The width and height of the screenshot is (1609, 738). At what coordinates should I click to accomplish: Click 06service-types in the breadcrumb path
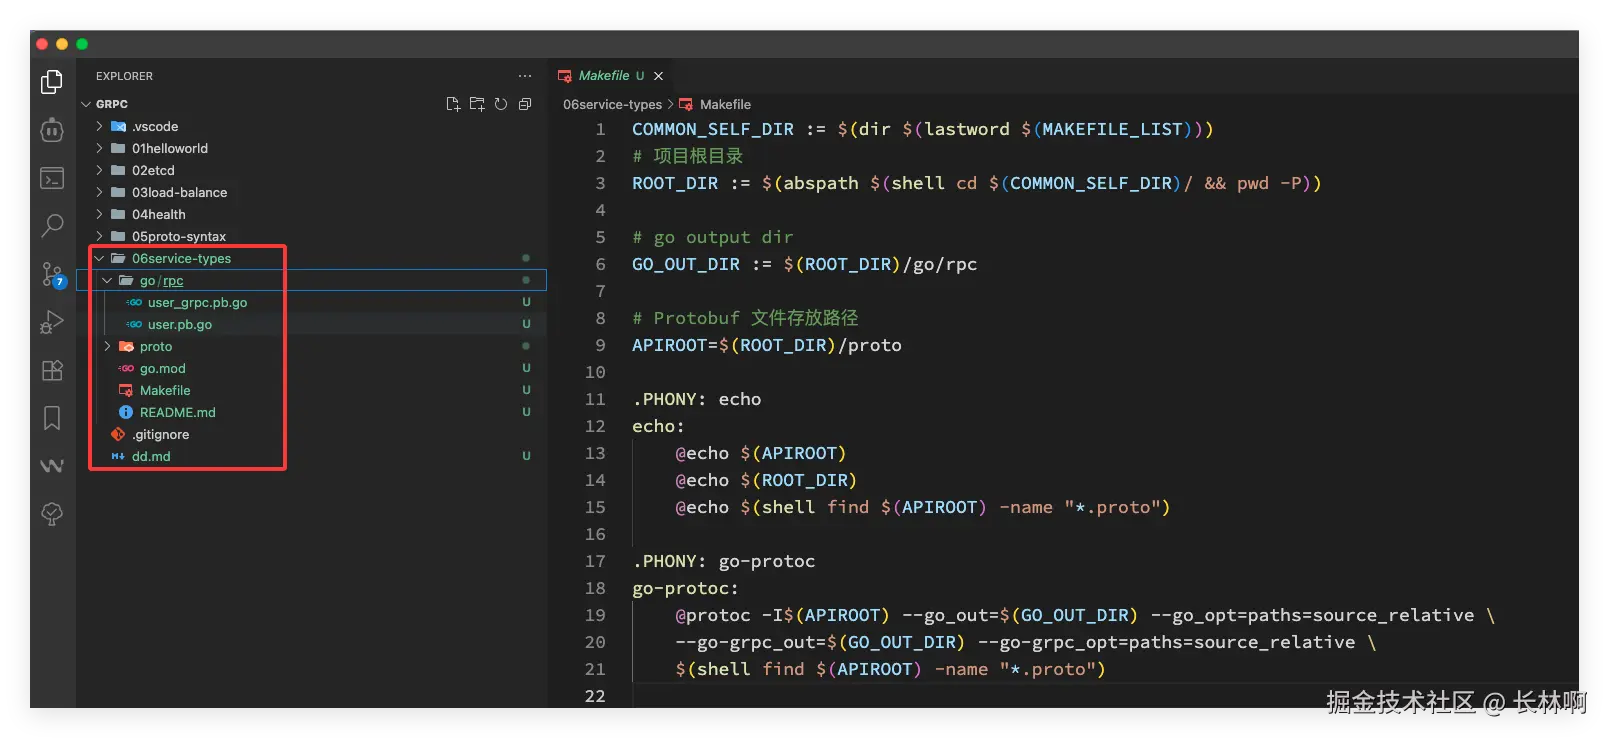click(x=612, y=104)
